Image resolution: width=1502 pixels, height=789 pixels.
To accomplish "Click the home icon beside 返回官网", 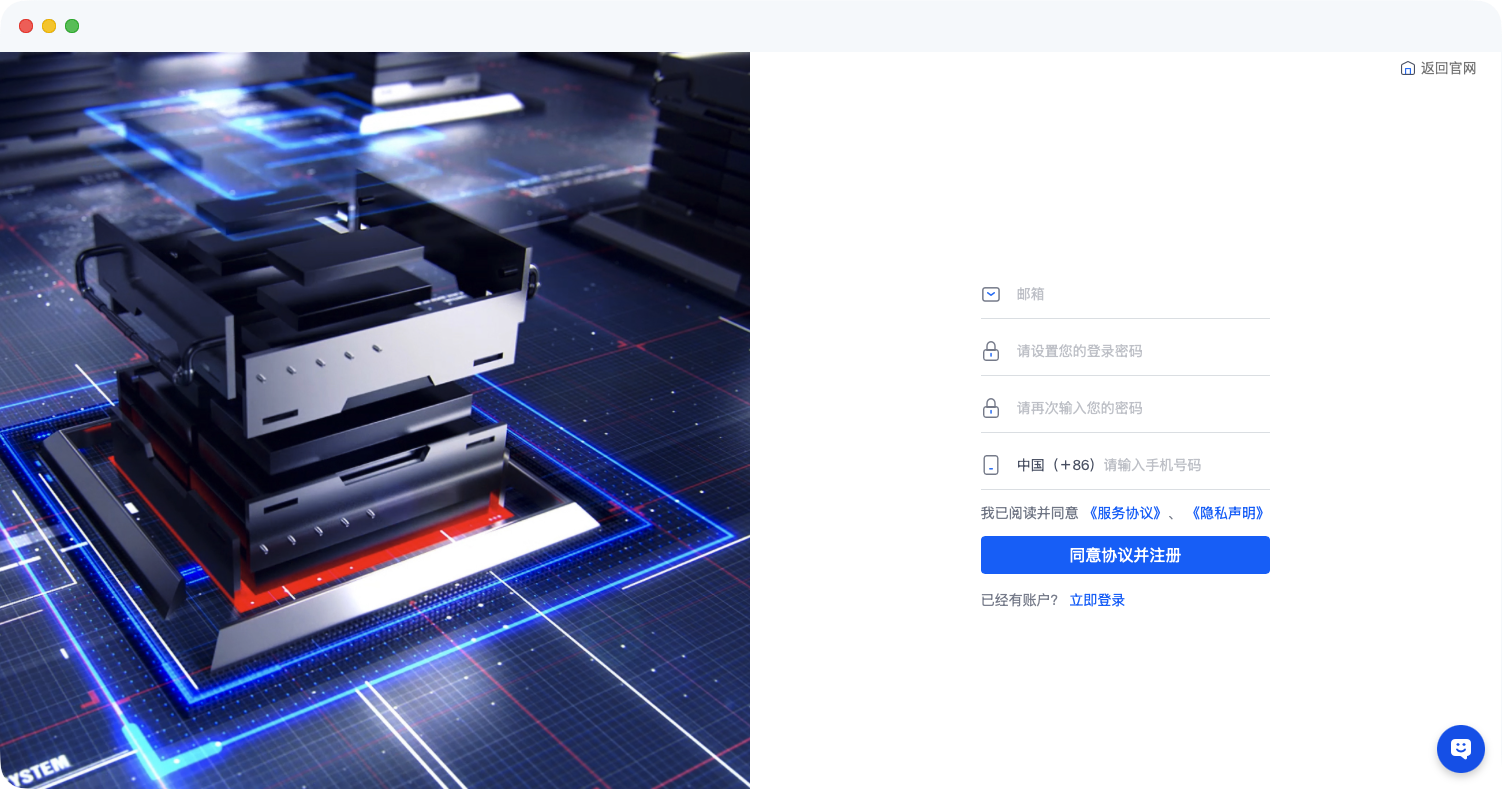I will [x=1407, y=69].
